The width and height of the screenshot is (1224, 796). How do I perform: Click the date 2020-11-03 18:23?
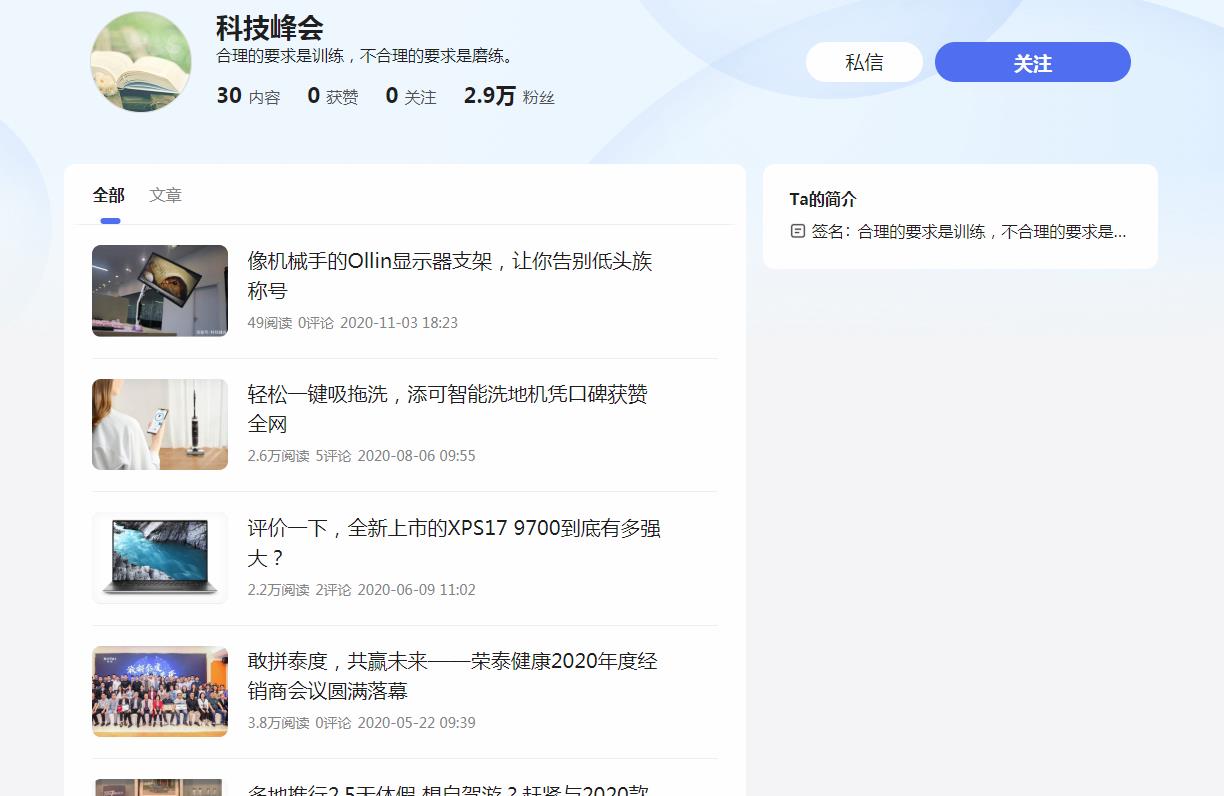399,323
